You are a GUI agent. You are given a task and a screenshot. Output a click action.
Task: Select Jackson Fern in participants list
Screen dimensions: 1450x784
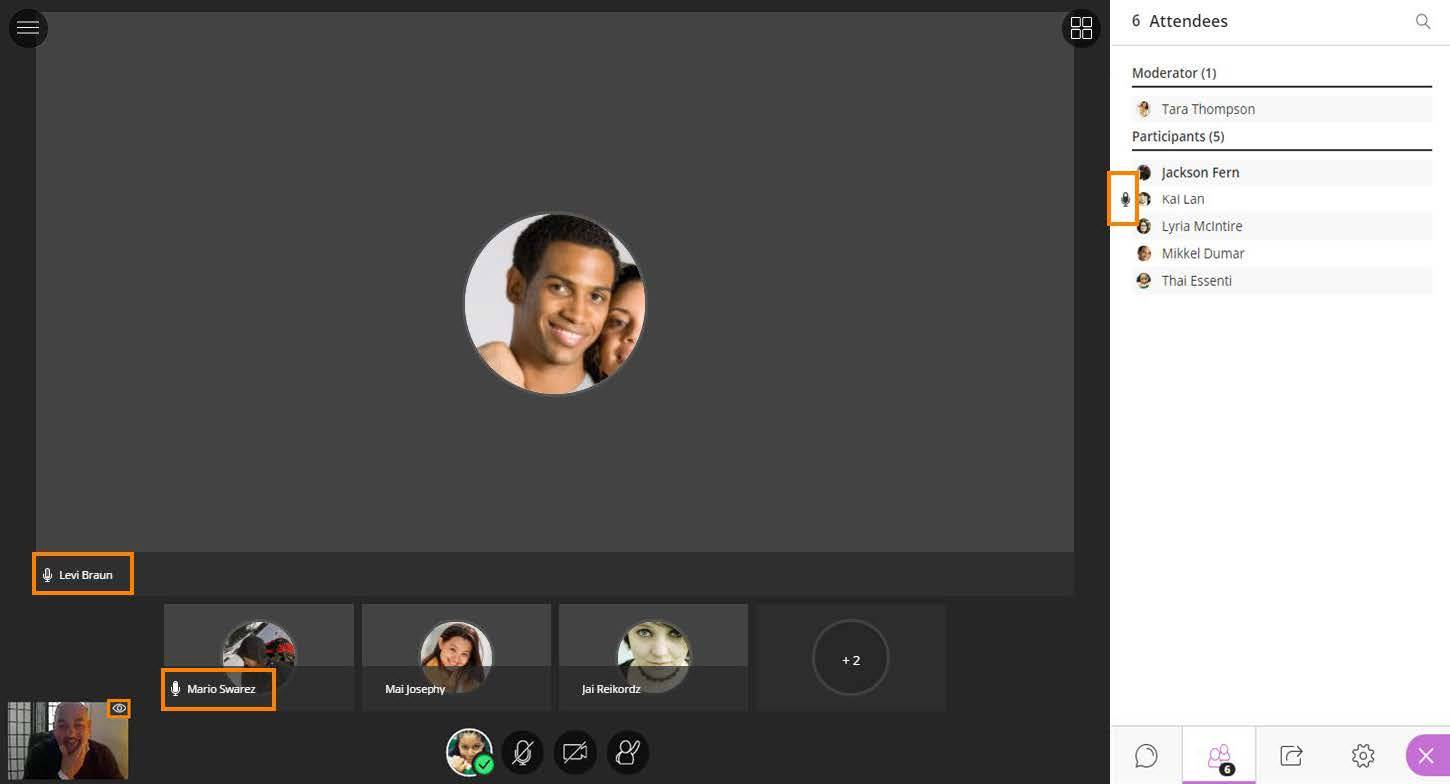click(1199, 172)
